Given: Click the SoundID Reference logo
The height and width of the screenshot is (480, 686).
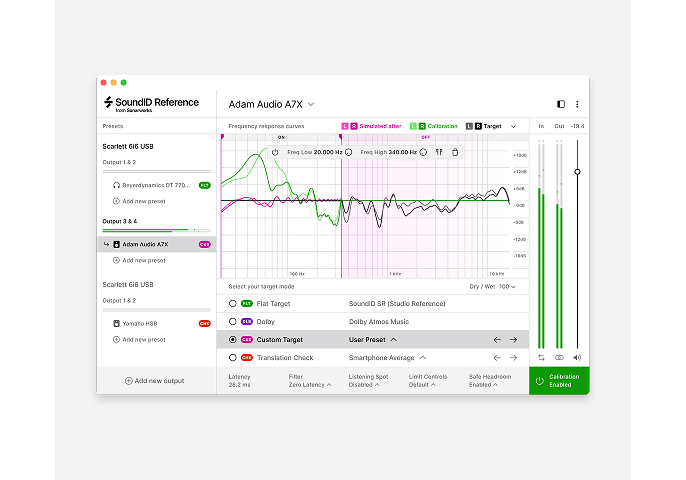Looking at the screenshot, I should [151, 104].
